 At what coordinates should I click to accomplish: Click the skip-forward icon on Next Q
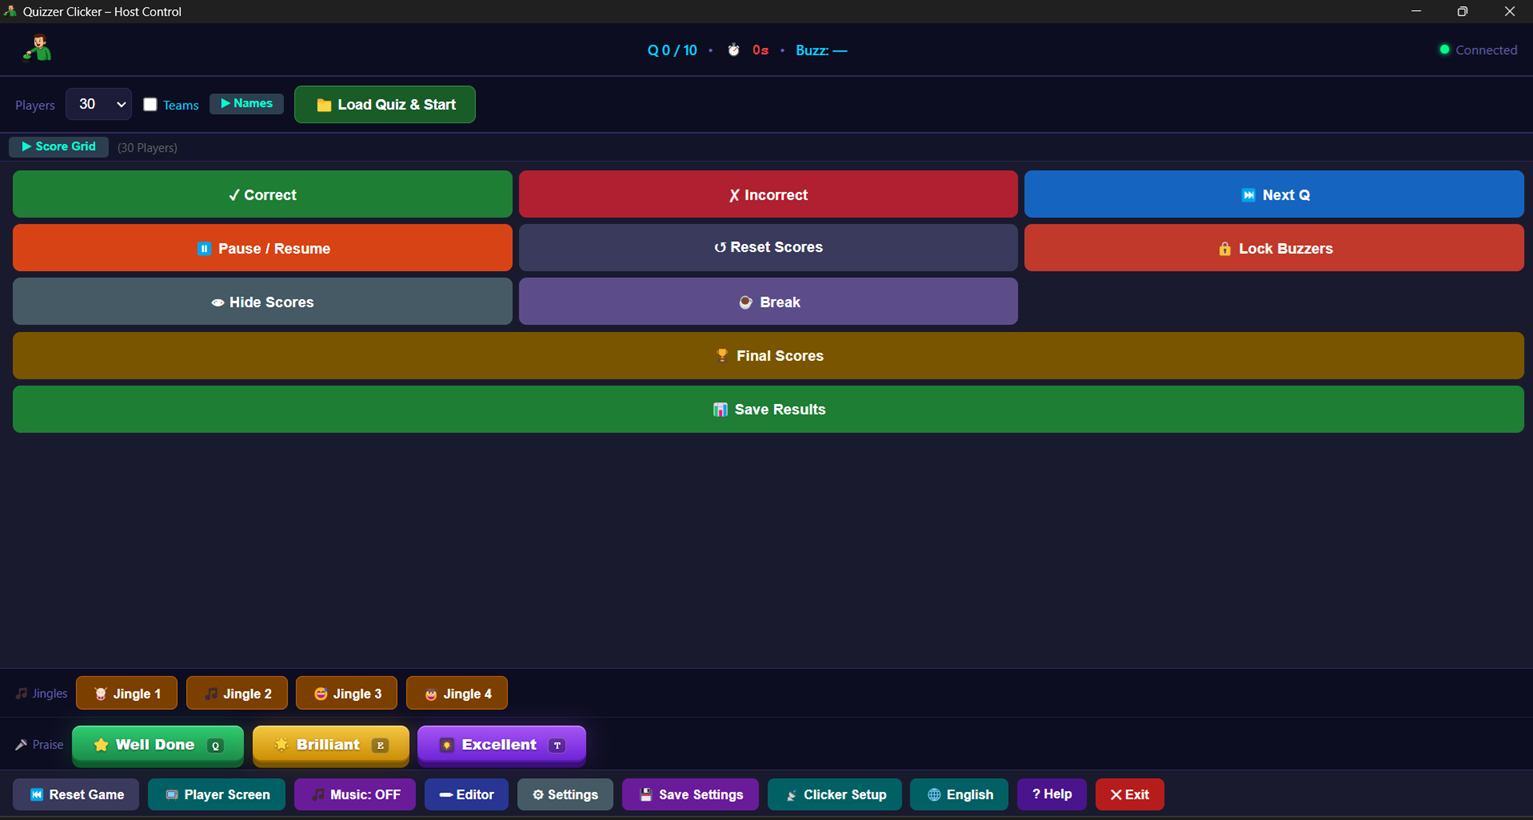pyautogui.click(x=1248, y=195)
